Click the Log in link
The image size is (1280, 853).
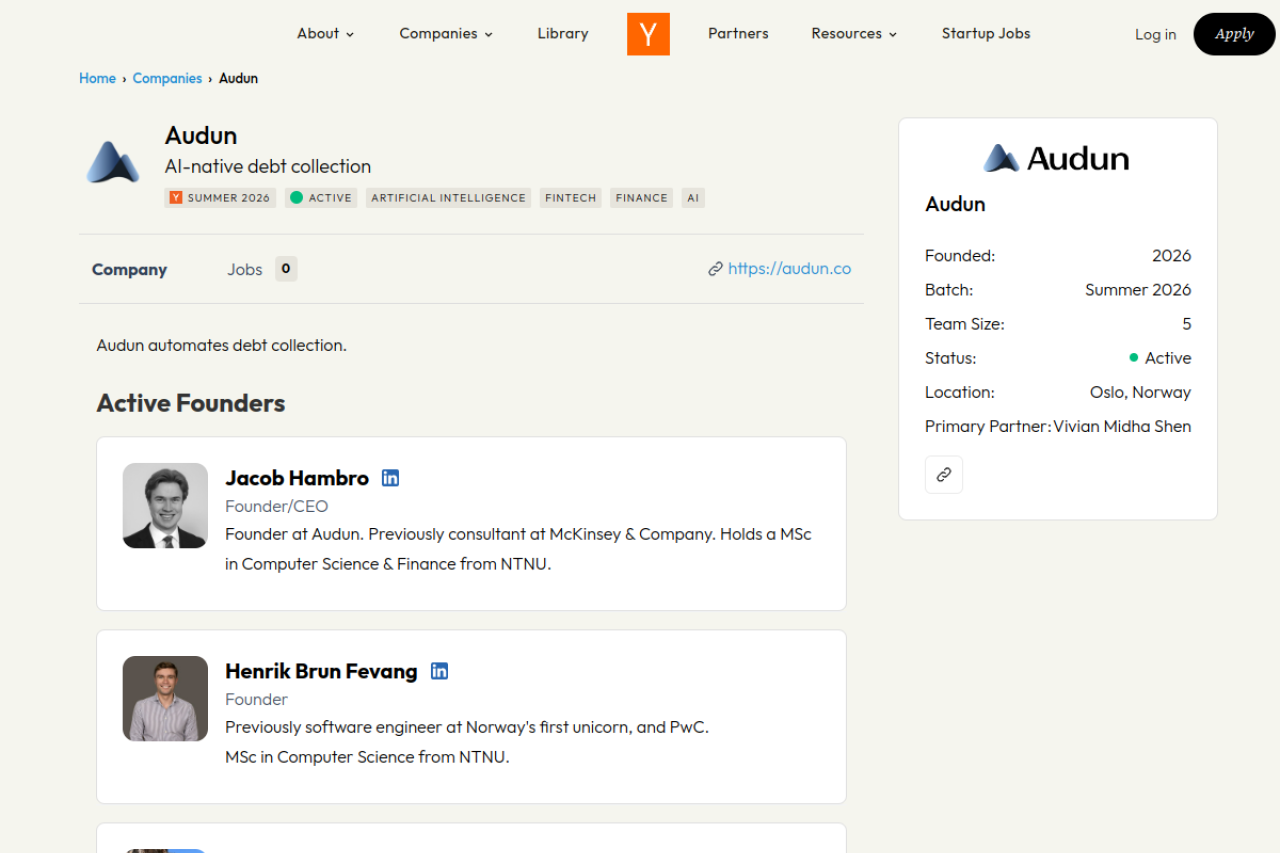coord(1155,34)
